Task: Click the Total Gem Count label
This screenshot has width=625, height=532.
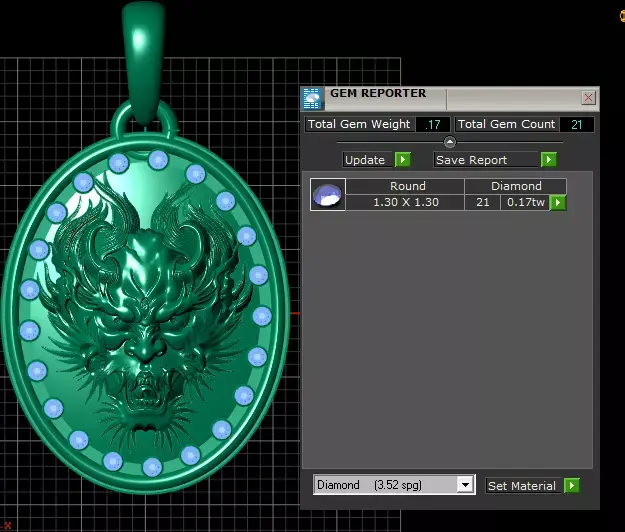Action: [x=506, y=124]
